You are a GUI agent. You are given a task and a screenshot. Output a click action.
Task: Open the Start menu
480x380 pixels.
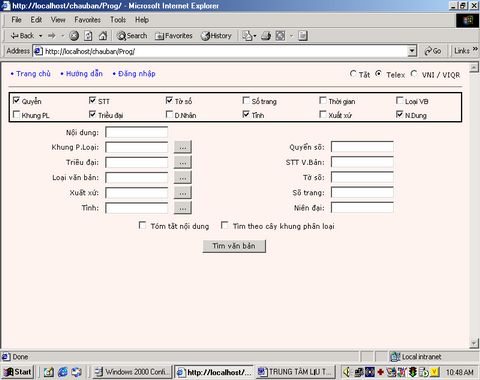point(18,372)
